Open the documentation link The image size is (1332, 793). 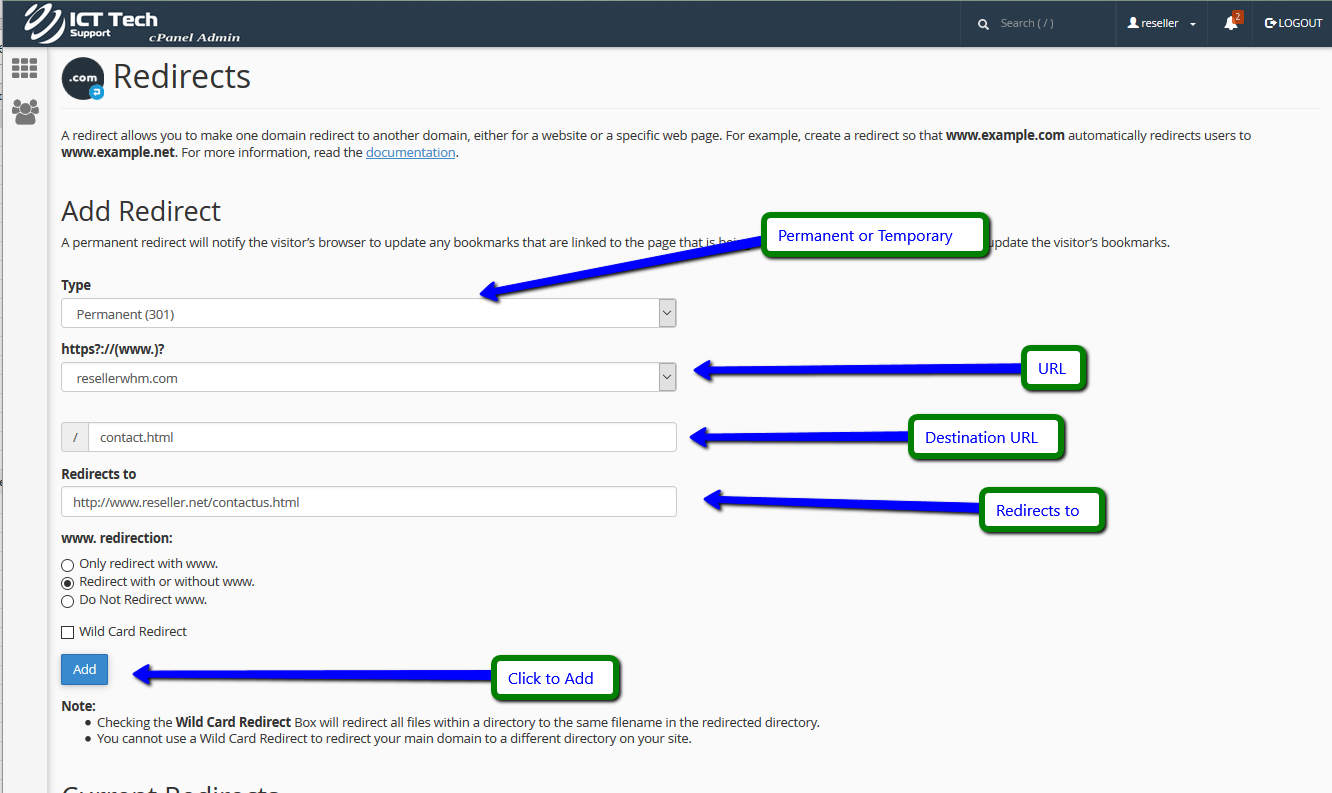(x=410, y=153)
